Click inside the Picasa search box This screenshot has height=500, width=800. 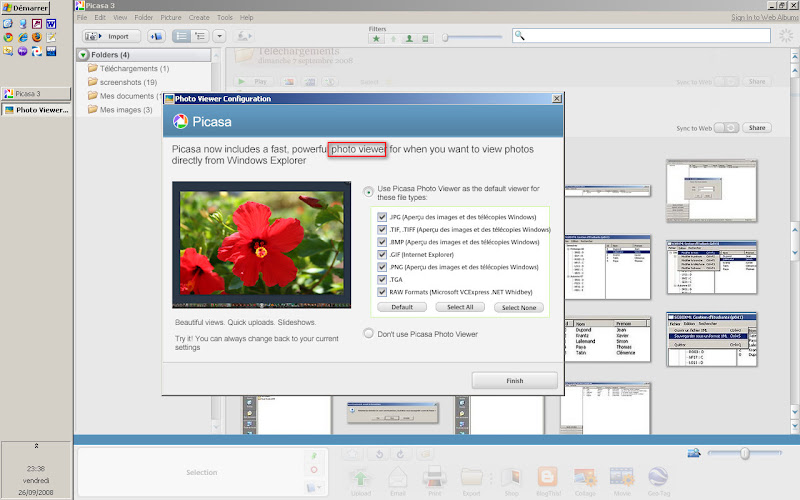tap(641, 36)
